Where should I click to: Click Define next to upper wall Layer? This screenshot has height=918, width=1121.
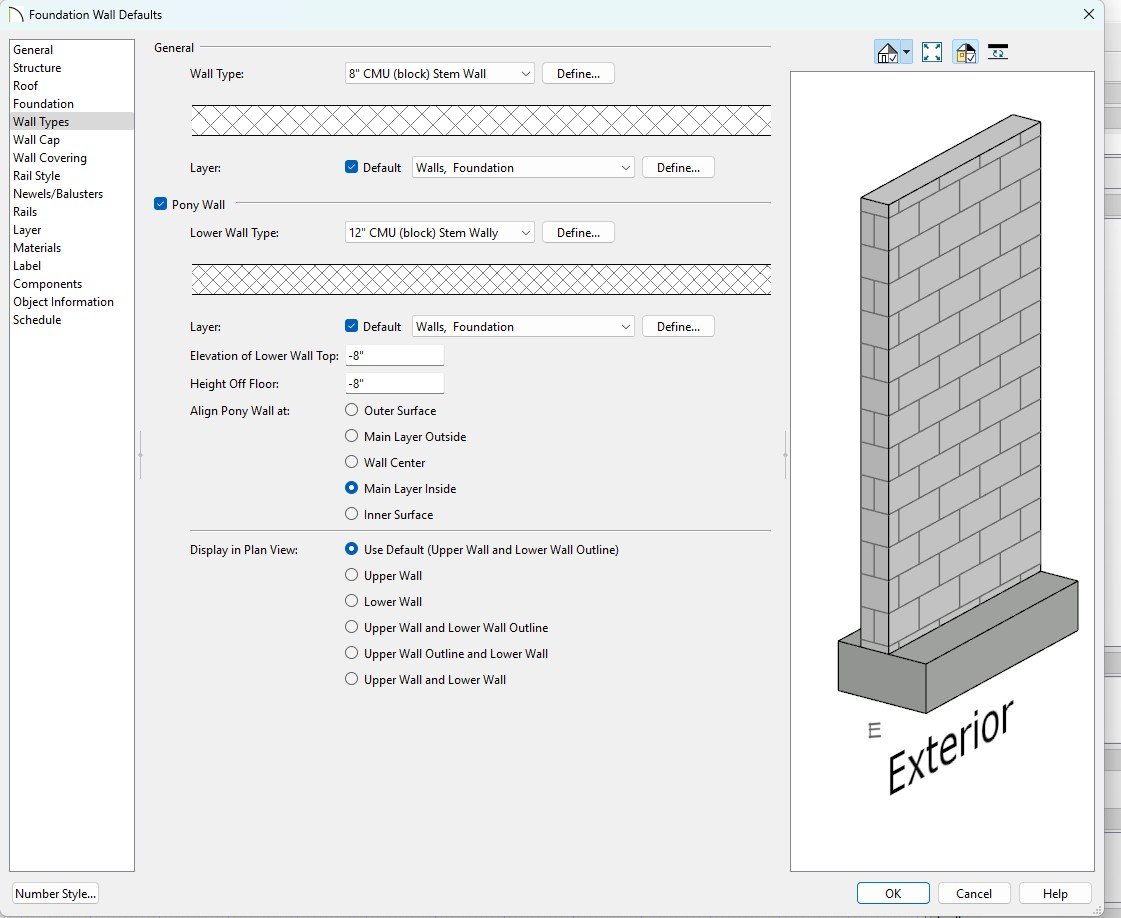click(x=678, y=167)
